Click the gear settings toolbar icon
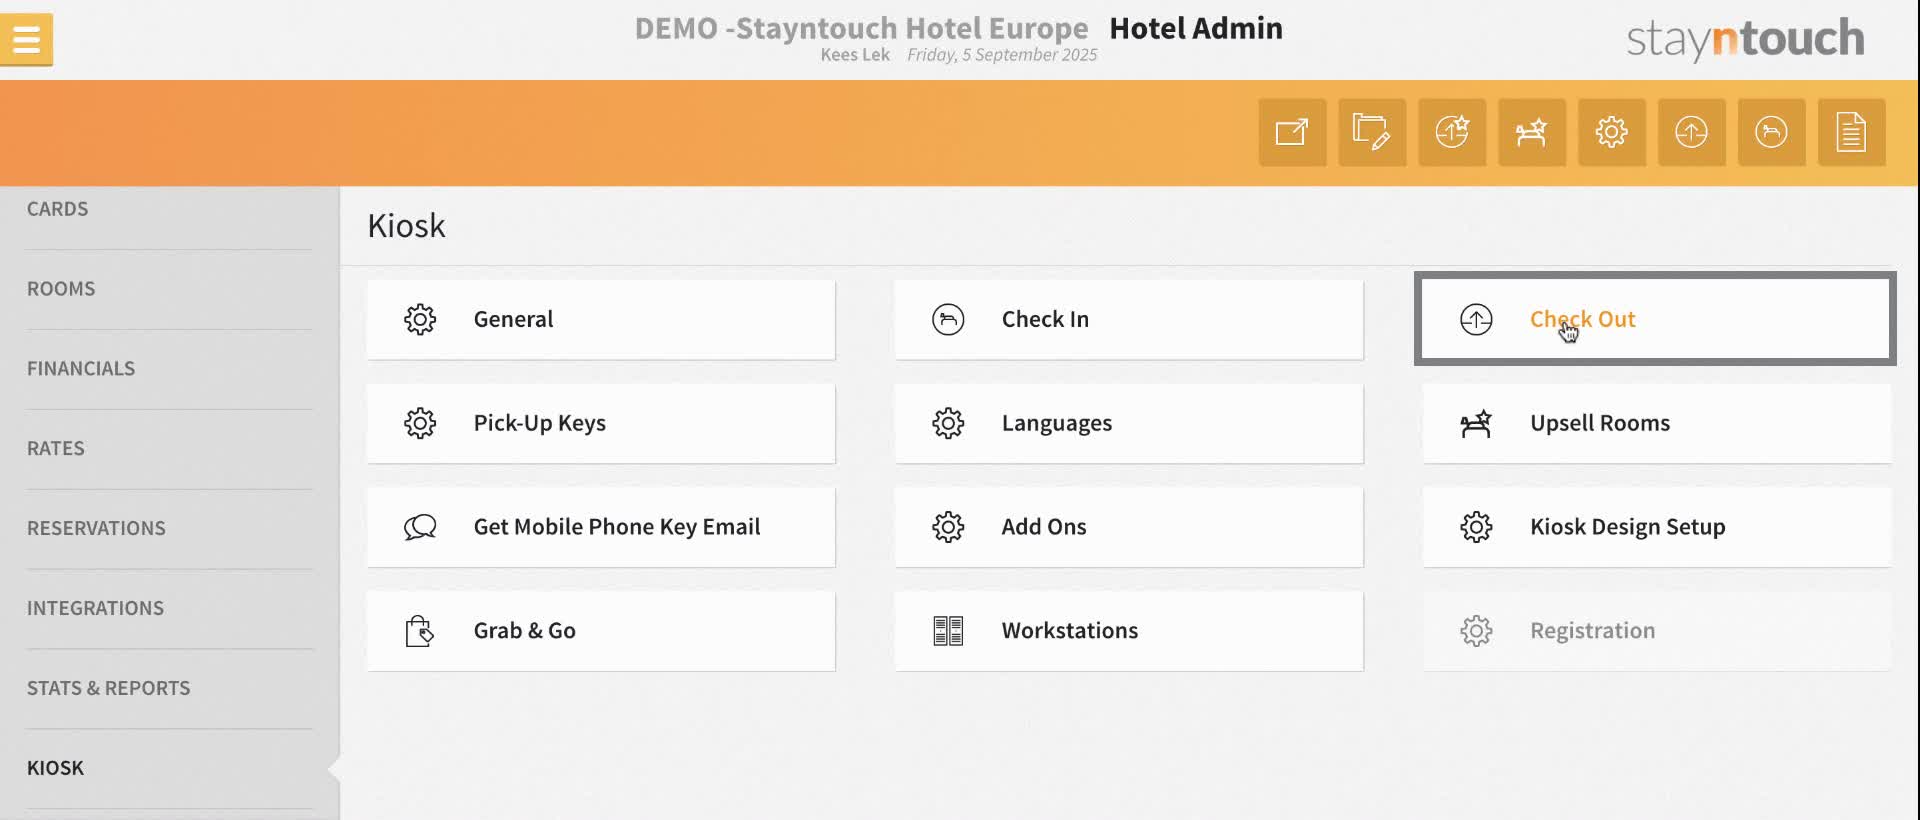The height and width of the screenshot is (820, 1920). click(1612, 132)
